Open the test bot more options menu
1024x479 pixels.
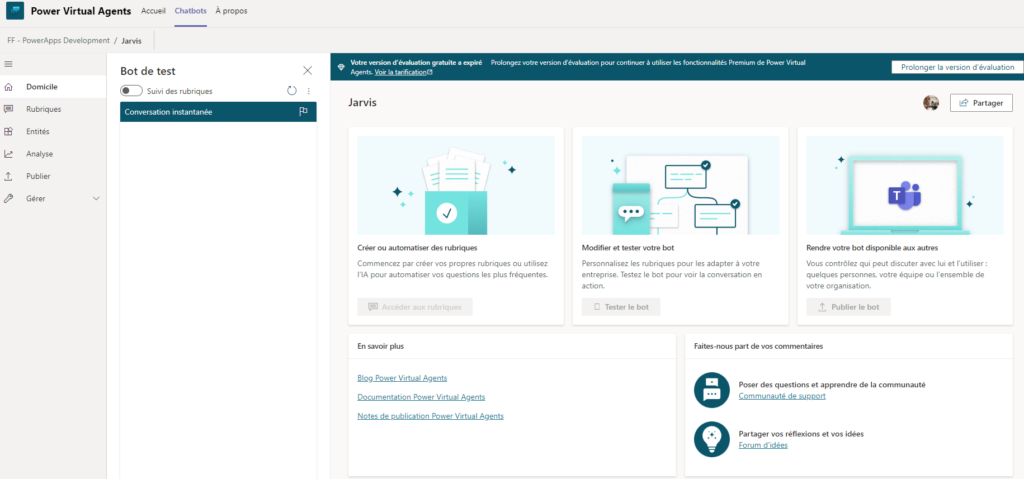click(x=308, y=91)
